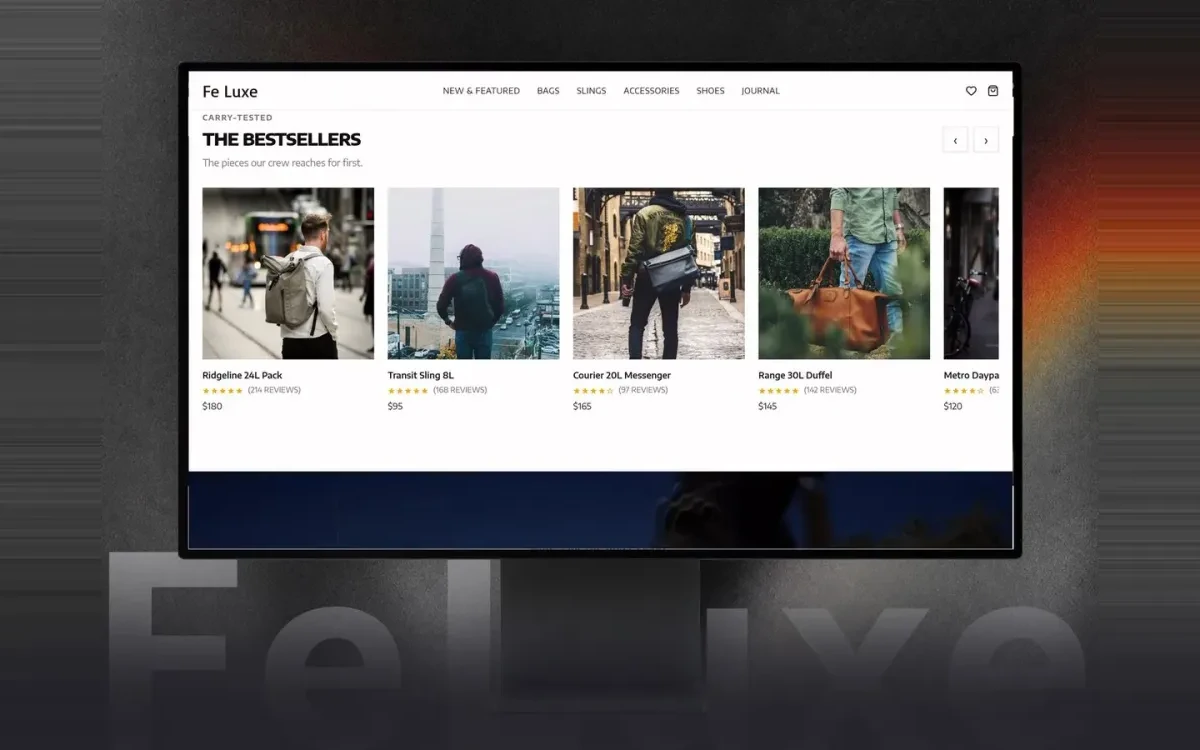This screenshot has width=1200, height=750.
Task: Click the $165 price
Action: point(582,407)
